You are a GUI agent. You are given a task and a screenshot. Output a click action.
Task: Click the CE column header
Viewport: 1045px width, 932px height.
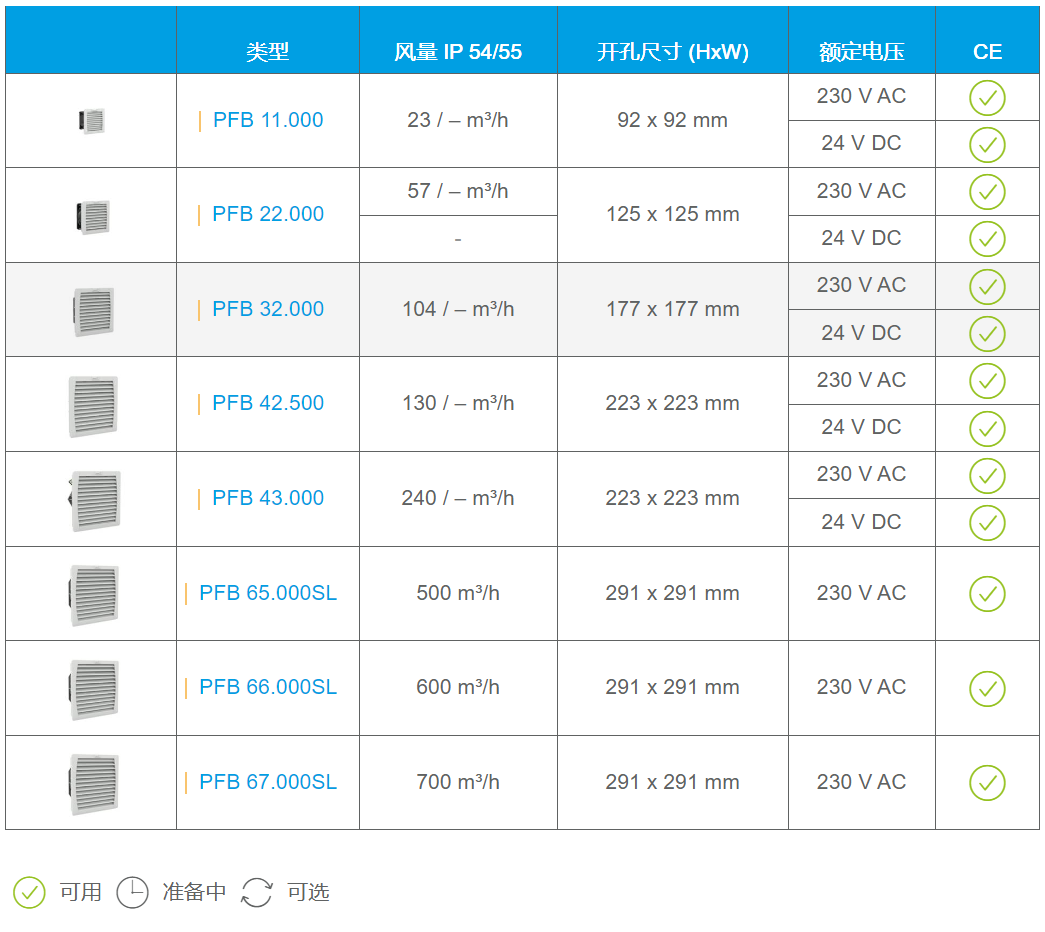[987, 52]
